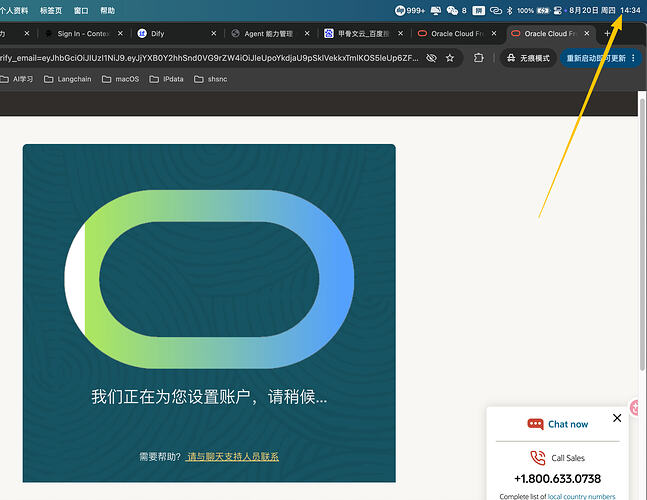647x500 pixels.
Task: Click 我们正在为您设置账户 status message
Action: pos(209,397)
